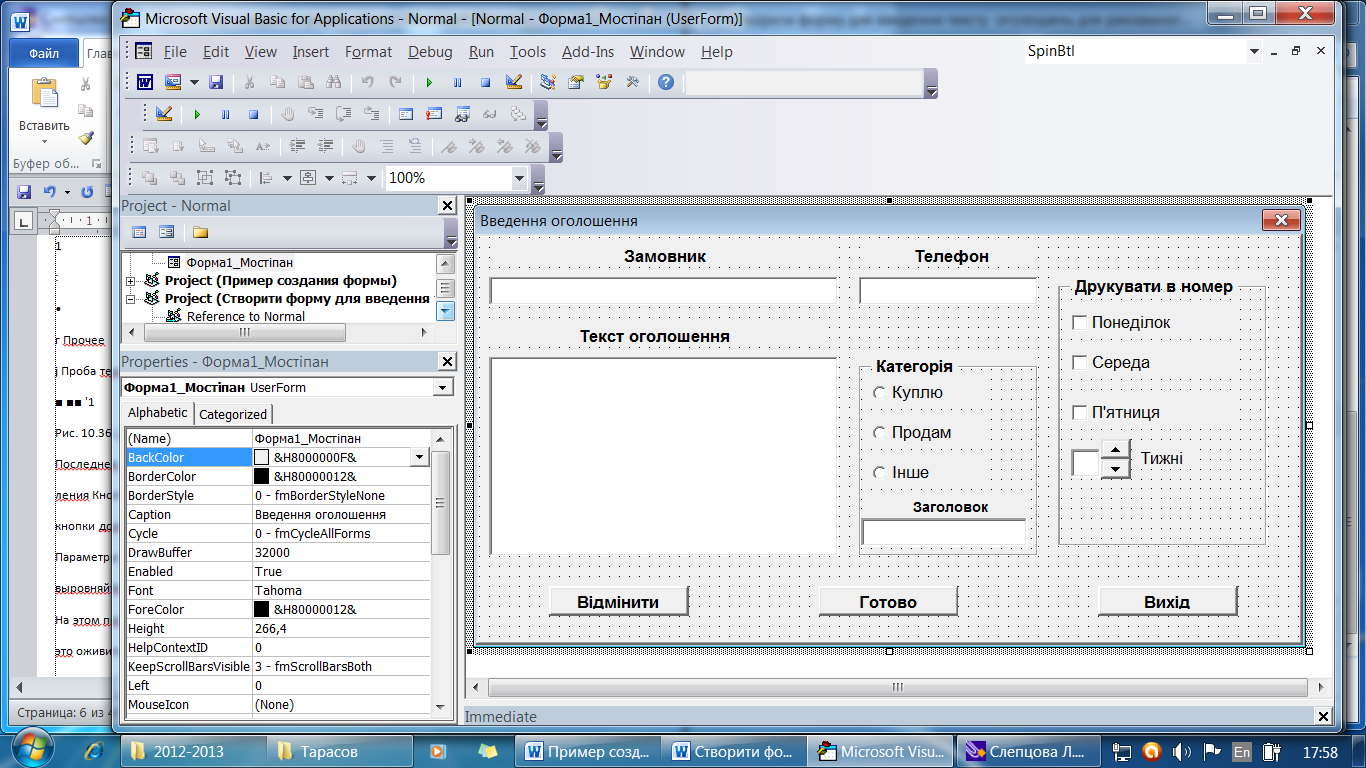Click the Quick Watch glasses icon
Screen dimensions: 1366x768
pos(490,114)
